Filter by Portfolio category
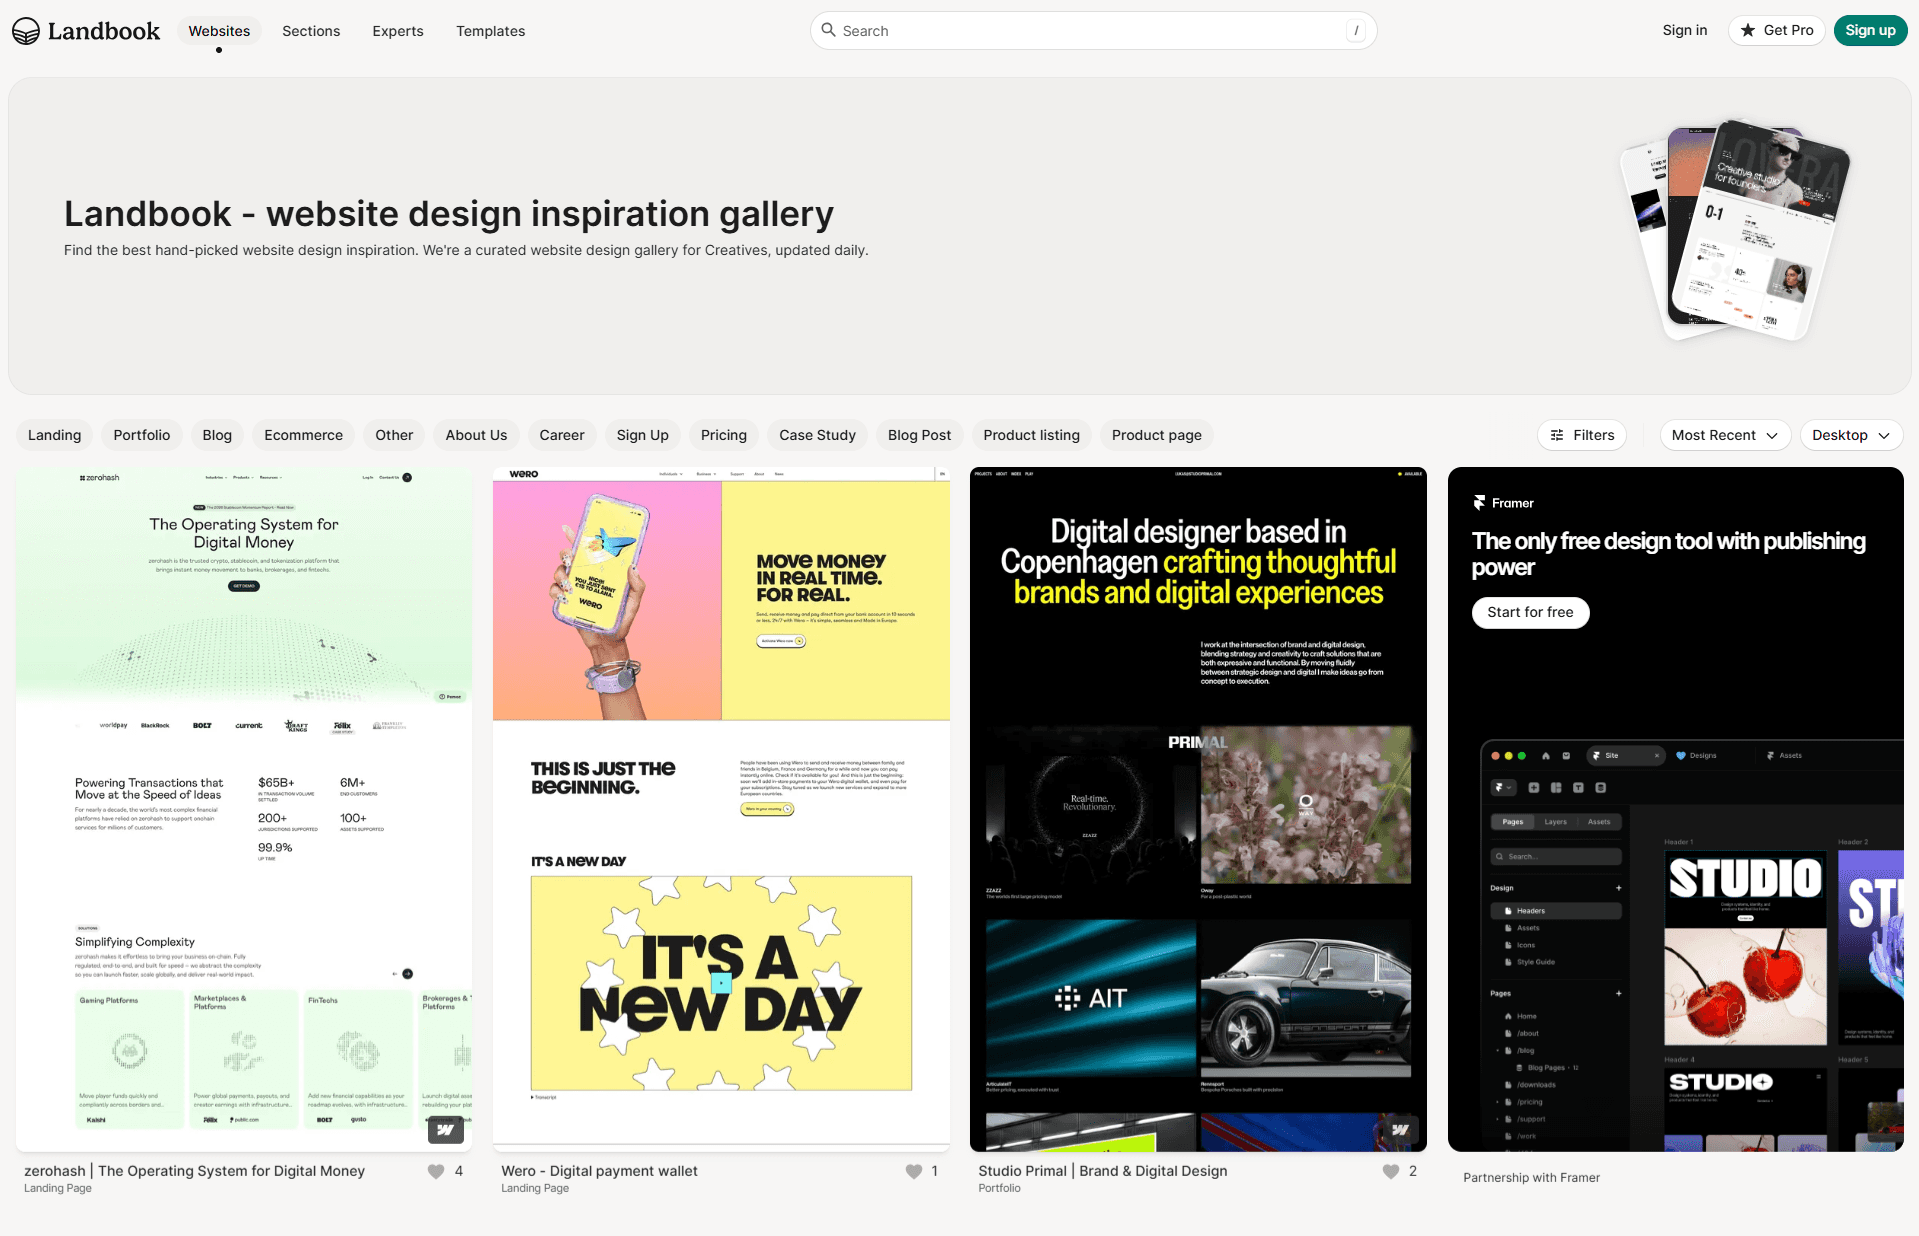The width and height of the screenshot is (1919, 1236). 142,435
